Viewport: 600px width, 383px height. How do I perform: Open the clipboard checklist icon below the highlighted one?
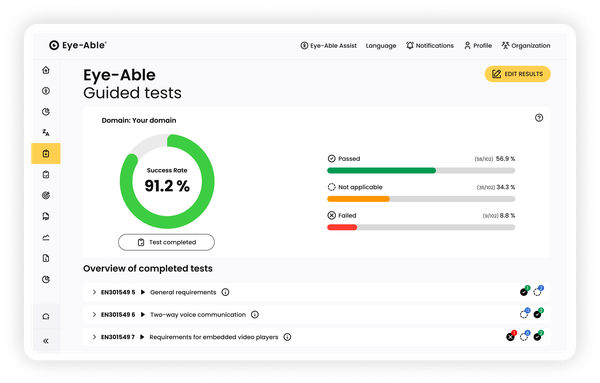point(46,174)
